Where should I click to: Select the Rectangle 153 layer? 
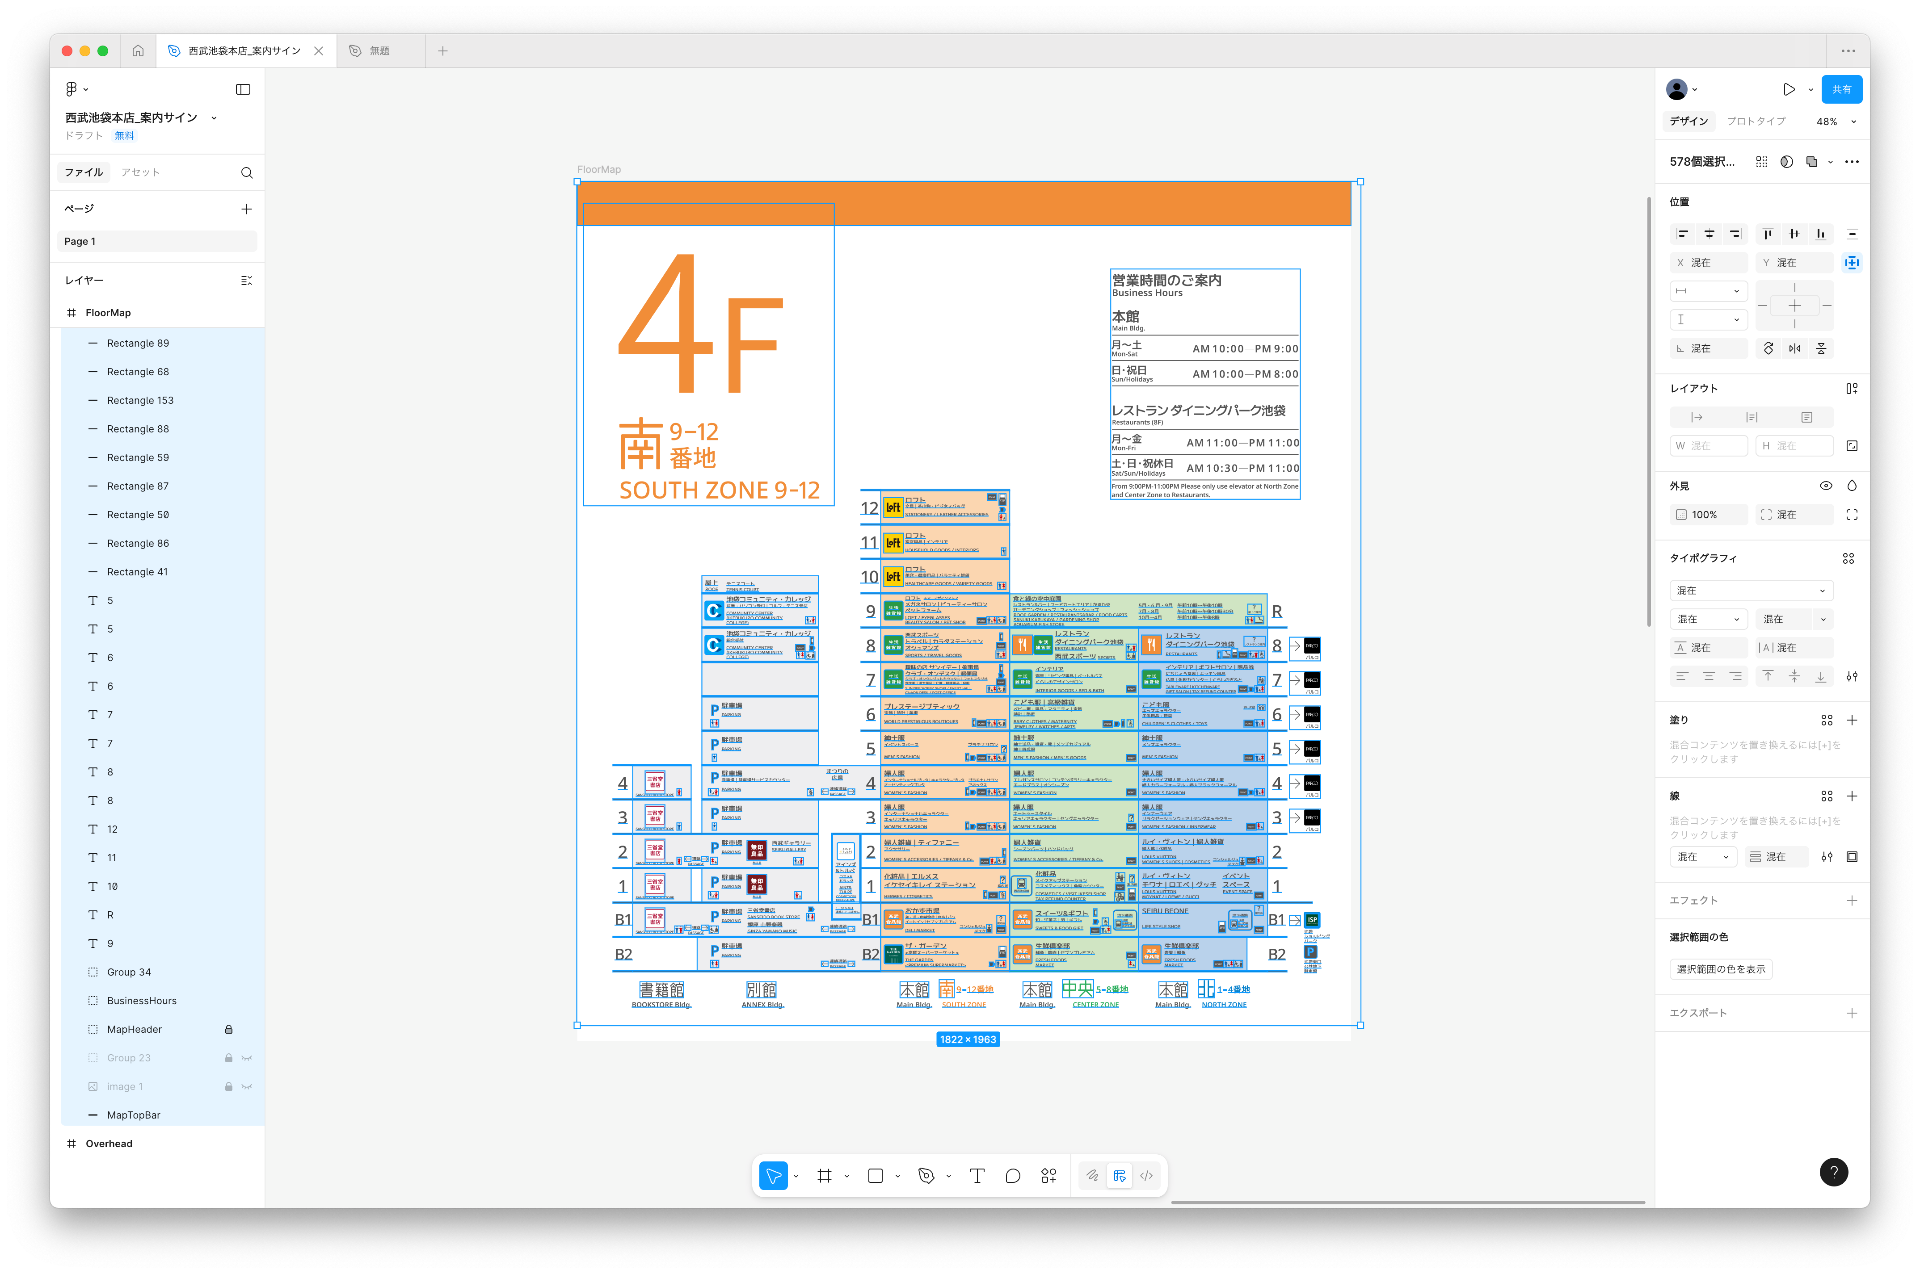[140, 400]
